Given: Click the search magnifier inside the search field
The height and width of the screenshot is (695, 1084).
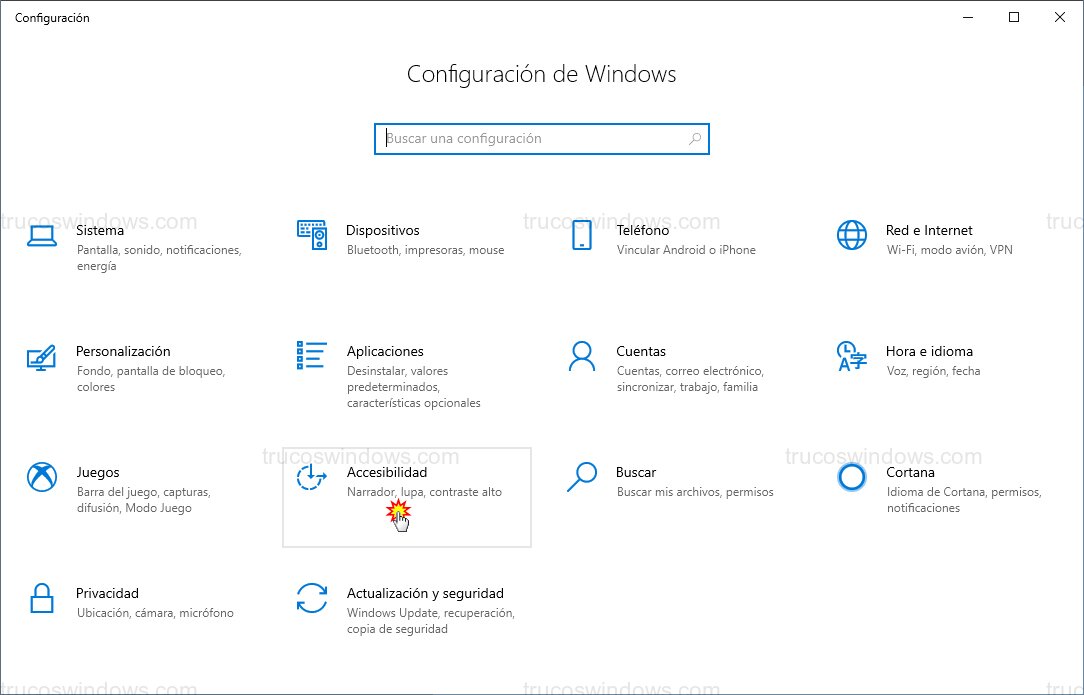Looking at the screenshot, I should coord(694,138).
